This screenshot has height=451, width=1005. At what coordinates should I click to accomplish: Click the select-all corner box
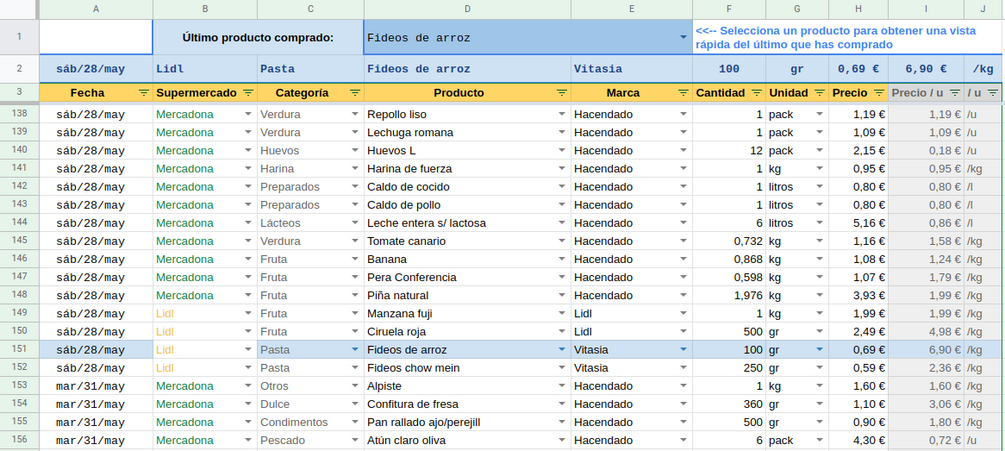pos(19,9)
